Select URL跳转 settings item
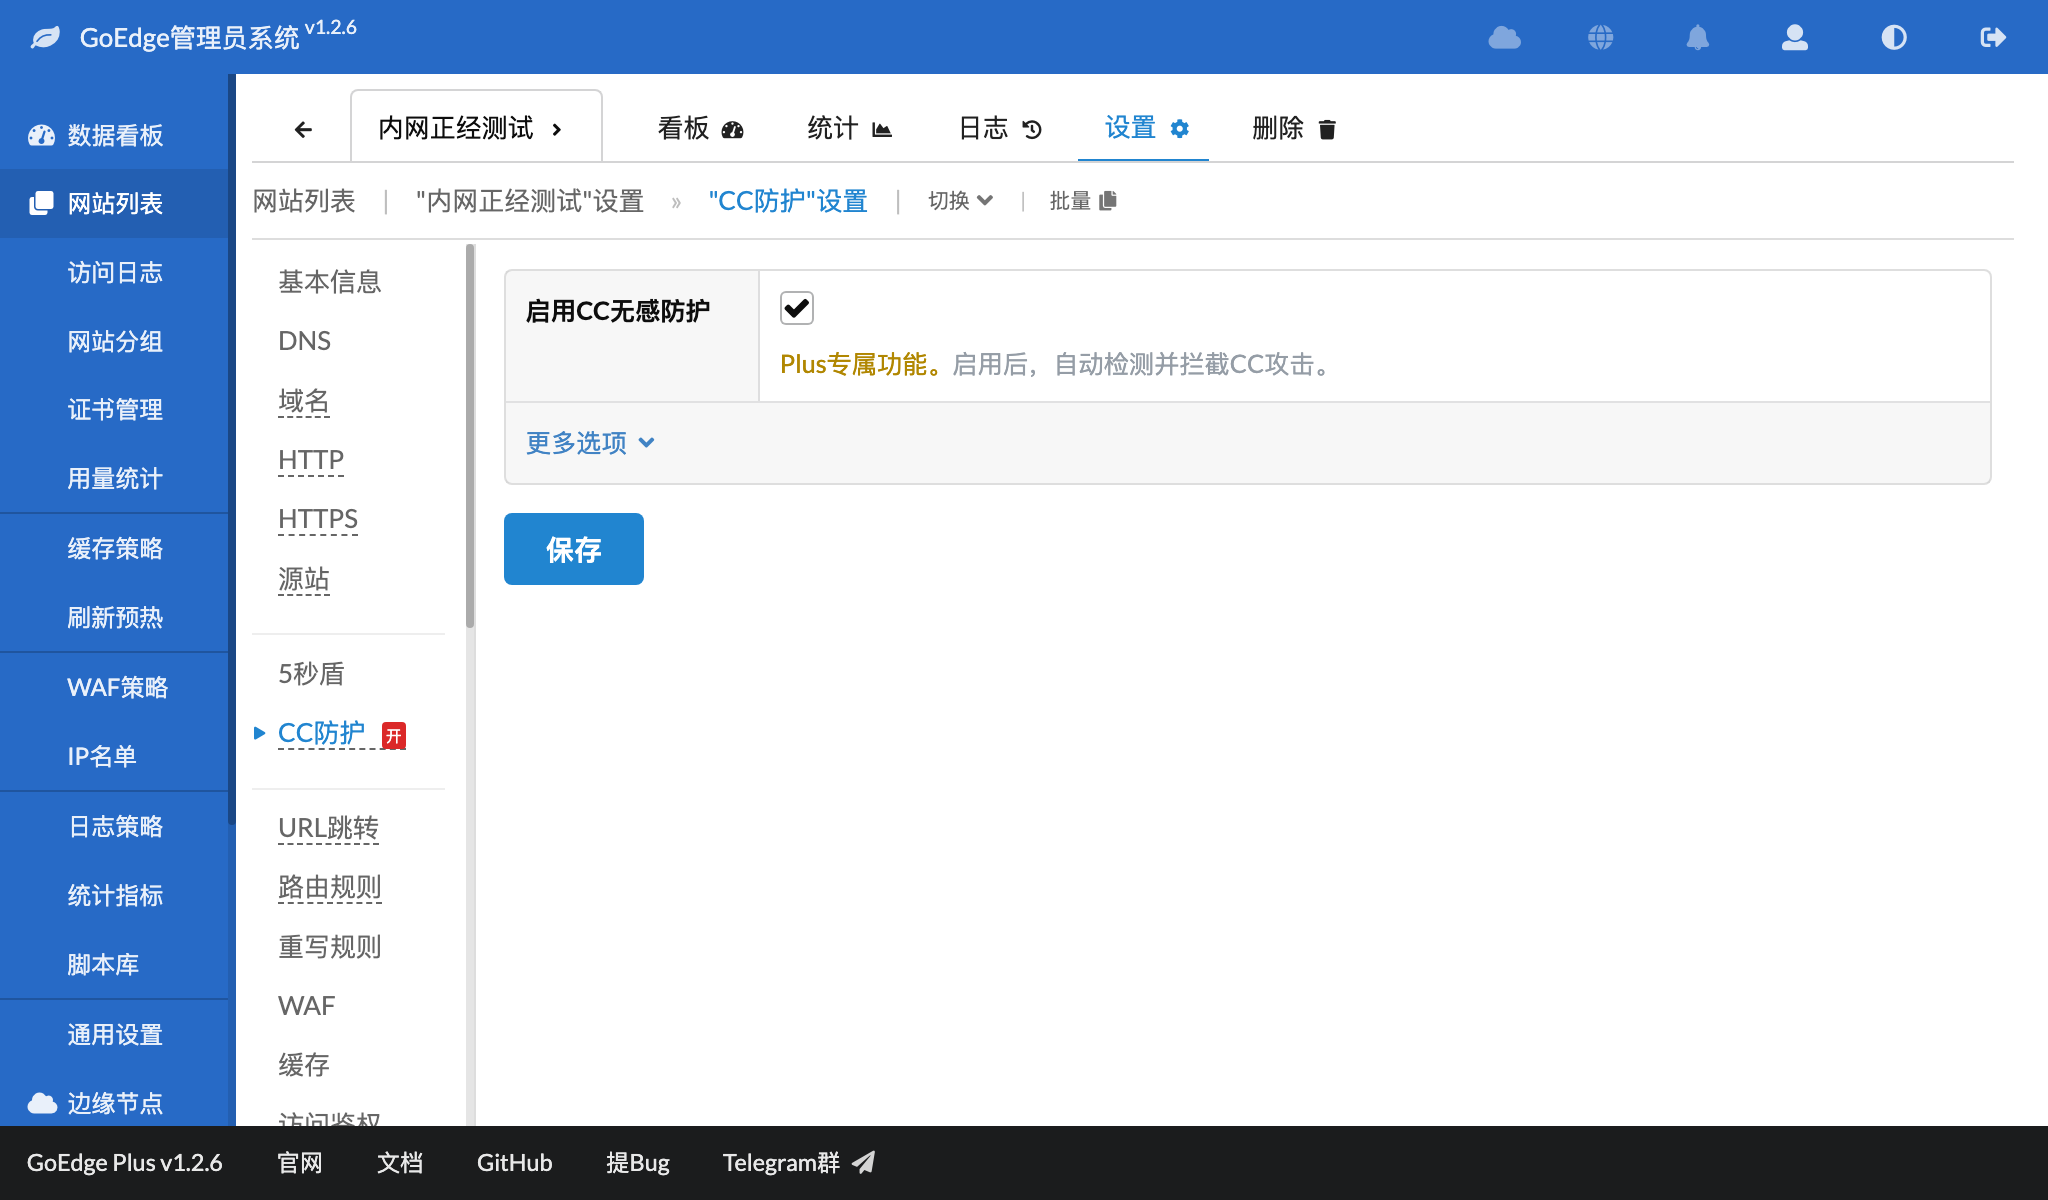 pos(328,828)
